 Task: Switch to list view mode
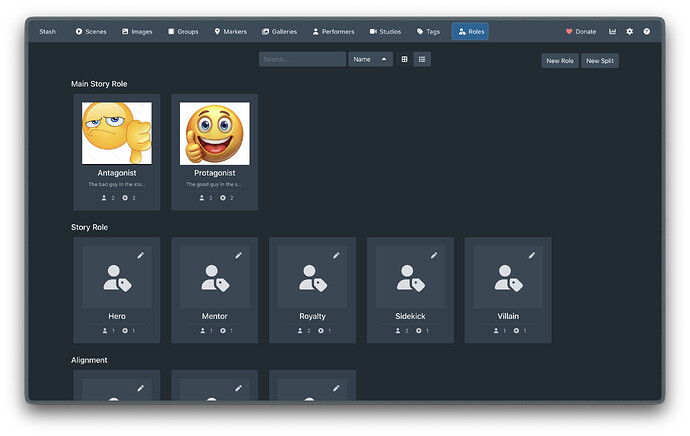(422, 59)
